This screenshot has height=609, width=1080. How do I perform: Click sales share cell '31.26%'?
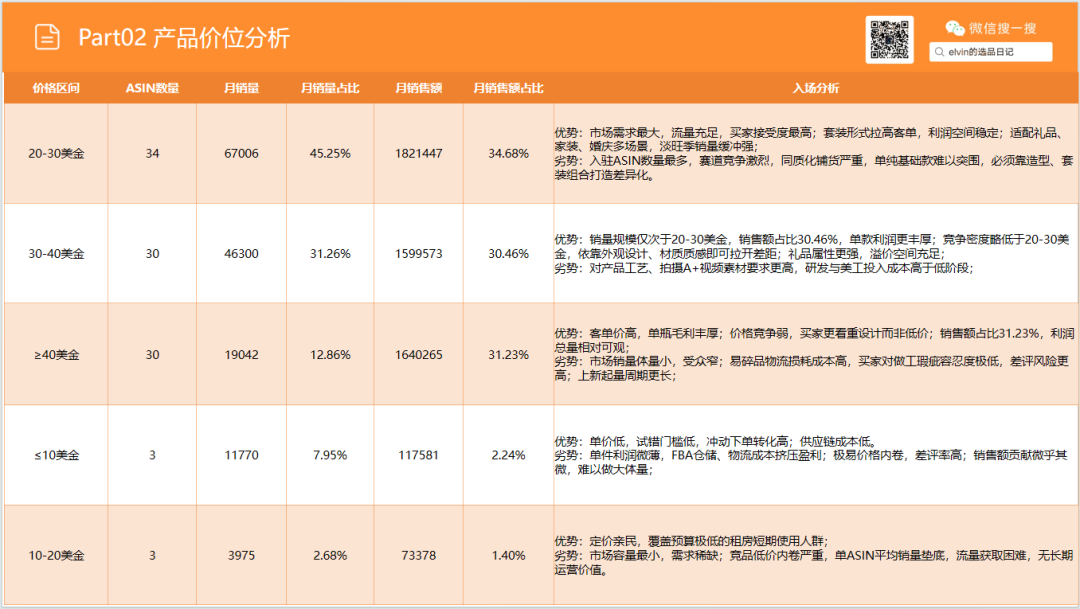click(330, 254)
